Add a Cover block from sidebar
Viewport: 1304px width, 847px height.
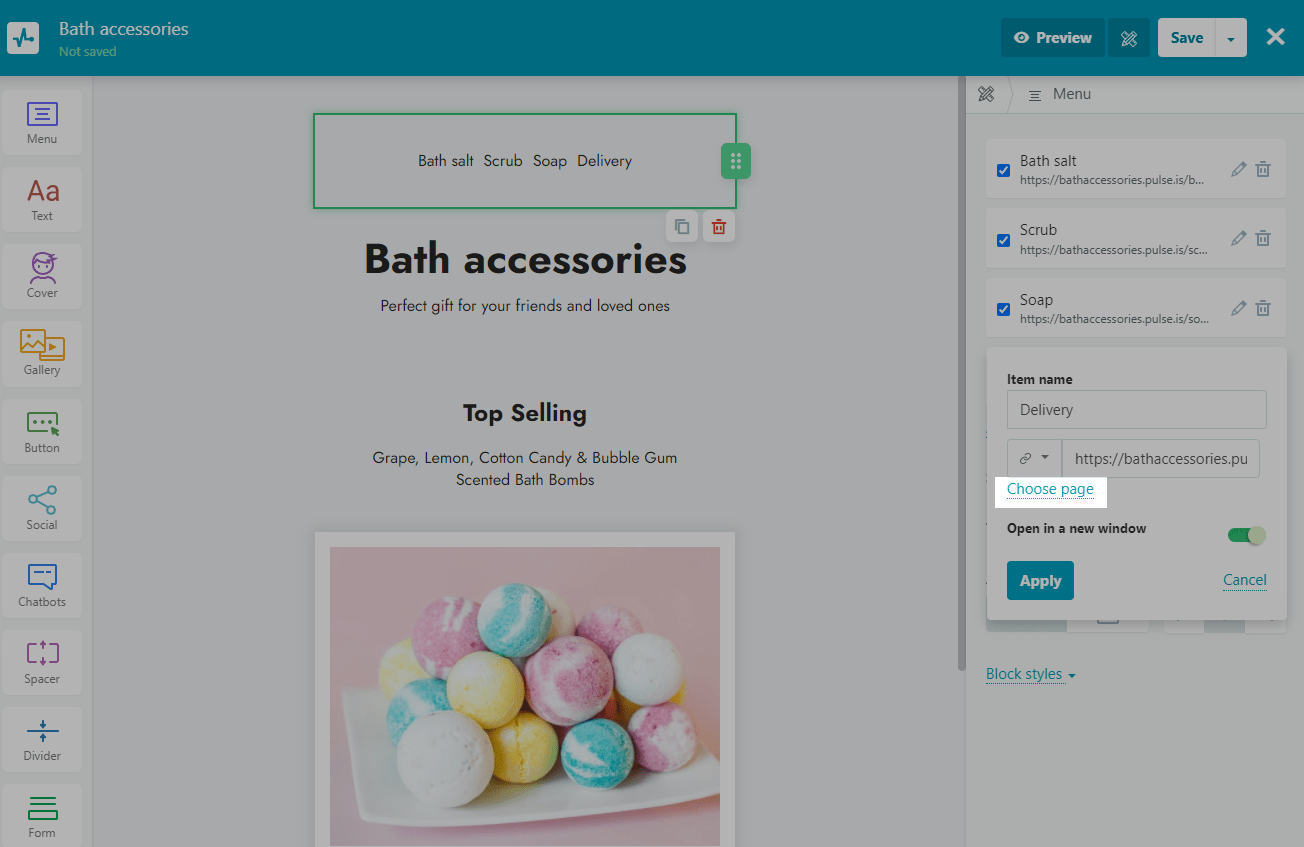(42, 275)
